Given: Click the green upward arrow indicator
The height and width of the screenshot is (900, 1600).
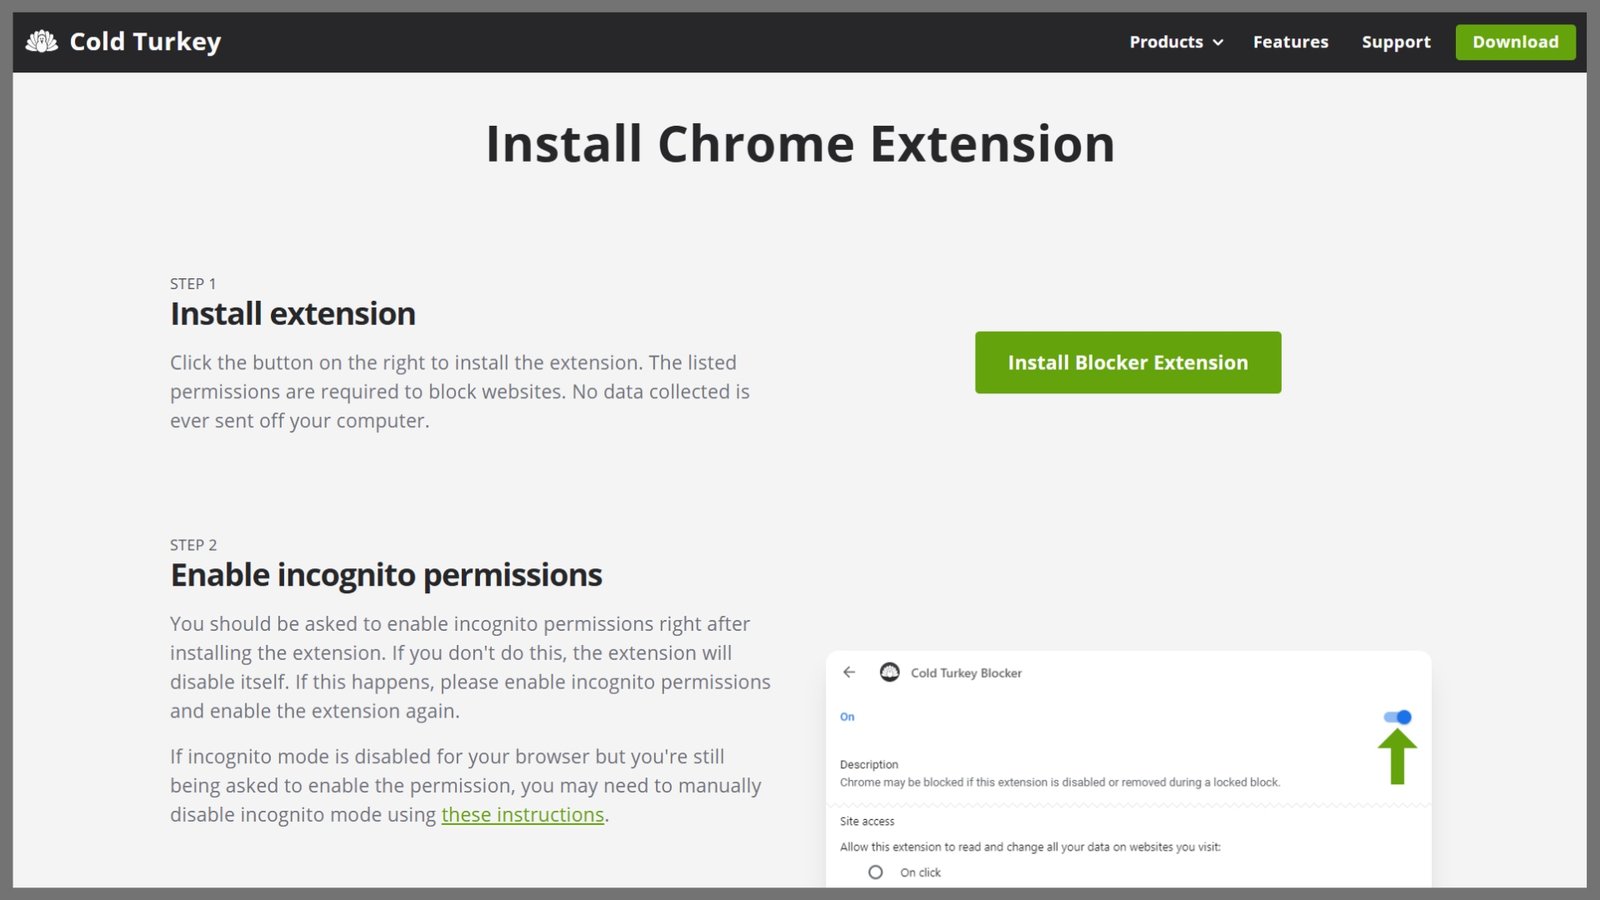Looking at the screenshot, I should 1397,757.
